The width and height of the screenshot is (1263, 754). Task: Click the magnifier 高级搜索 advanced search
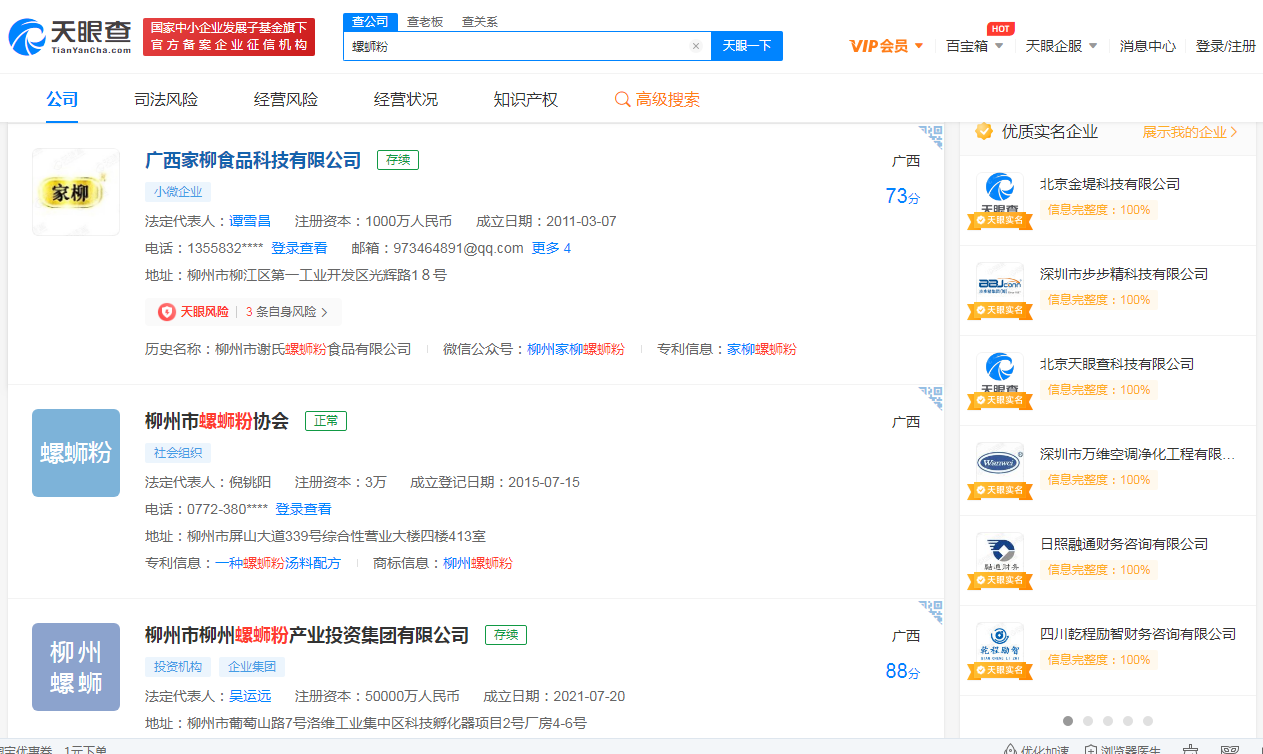point(657,99)
